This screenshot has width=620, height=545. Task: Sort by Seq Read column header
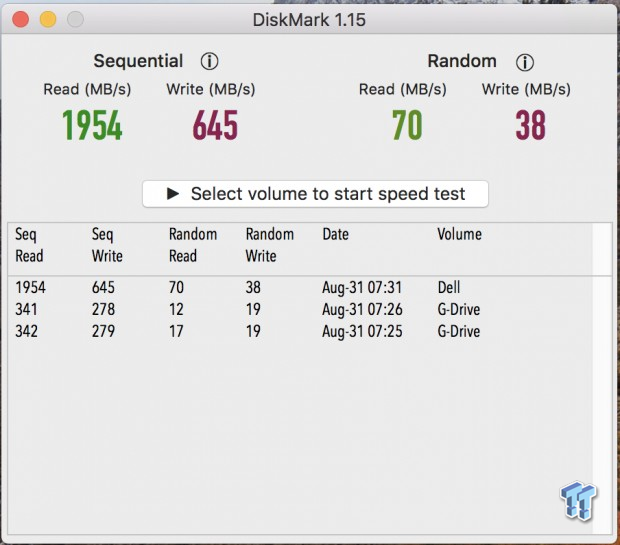click(x=29, y=245)
